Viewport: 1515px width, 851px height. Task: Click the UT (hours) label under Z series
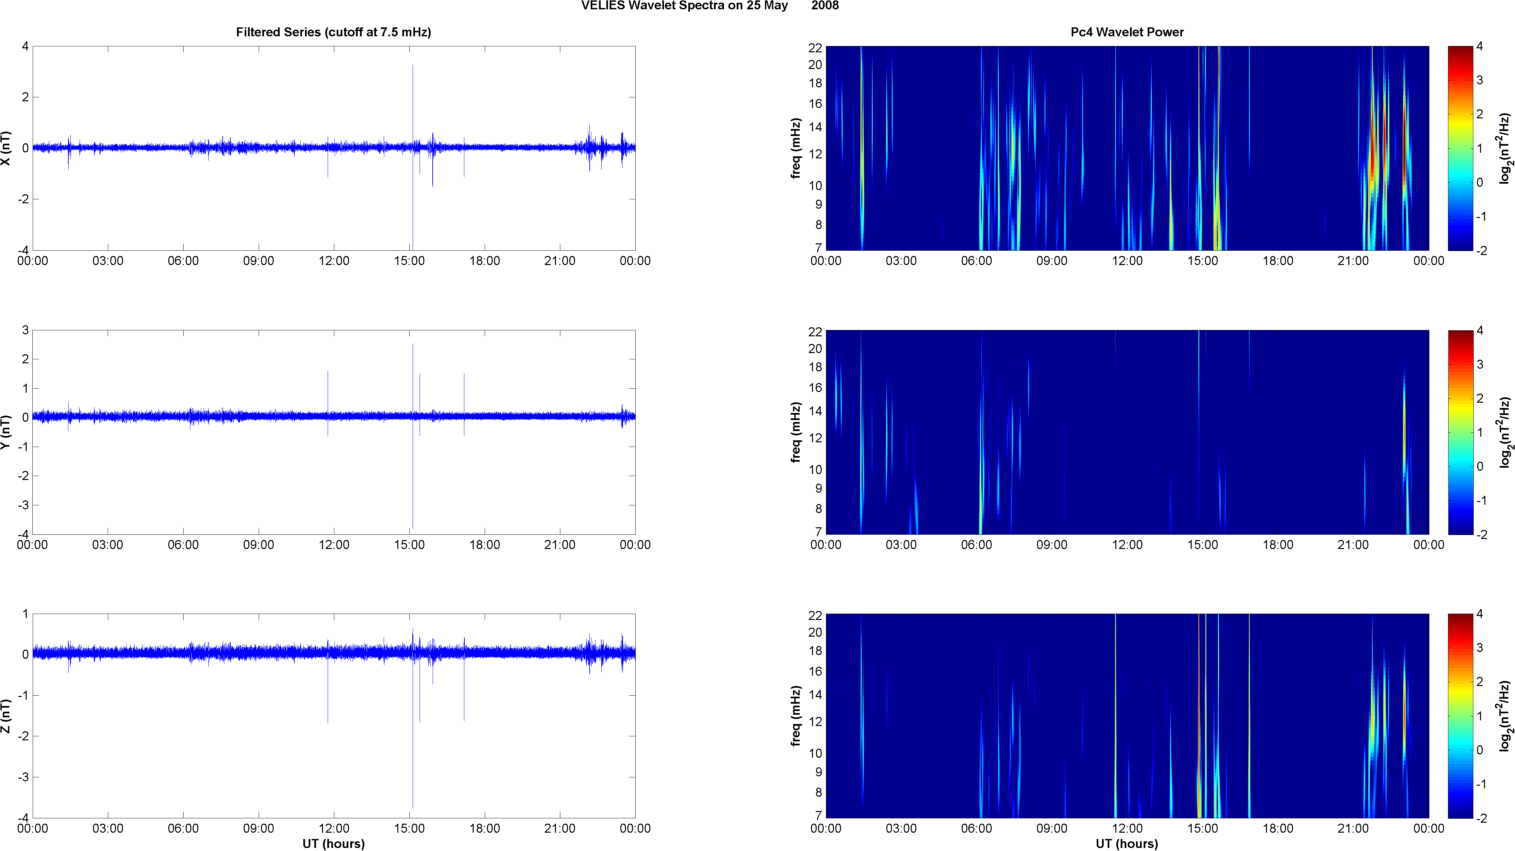tap(333, 844)
